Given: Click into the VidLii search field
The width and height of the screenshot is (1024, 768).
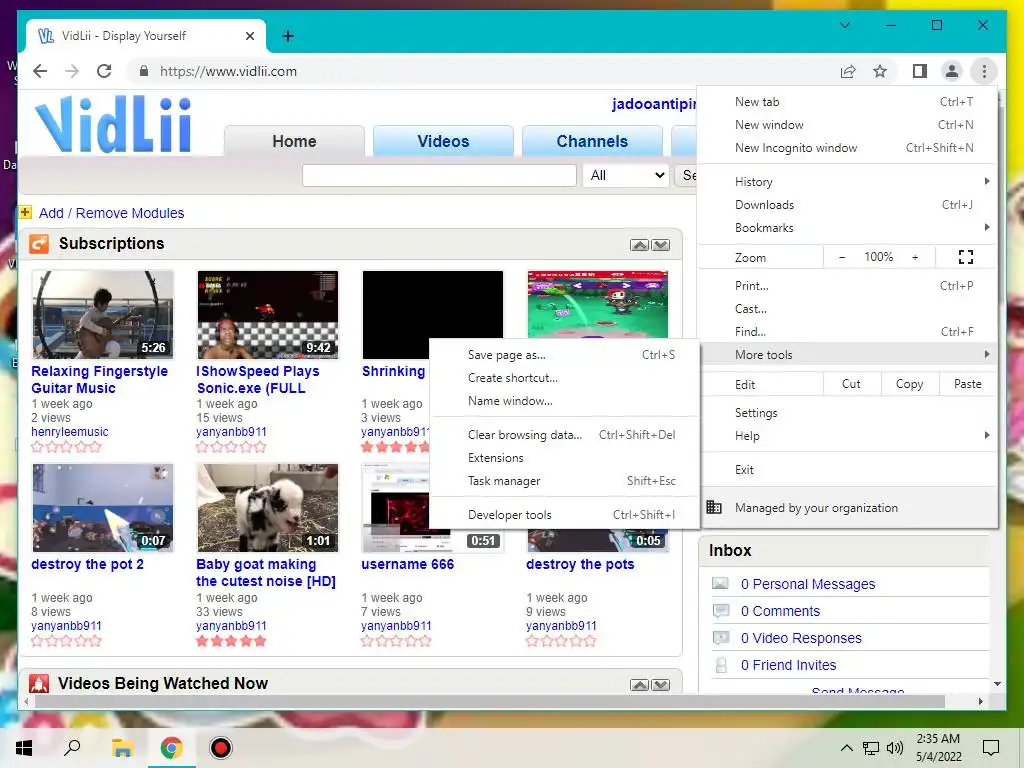Looking at the screenshot, I should pyautogui.click(x=439, y=175).
